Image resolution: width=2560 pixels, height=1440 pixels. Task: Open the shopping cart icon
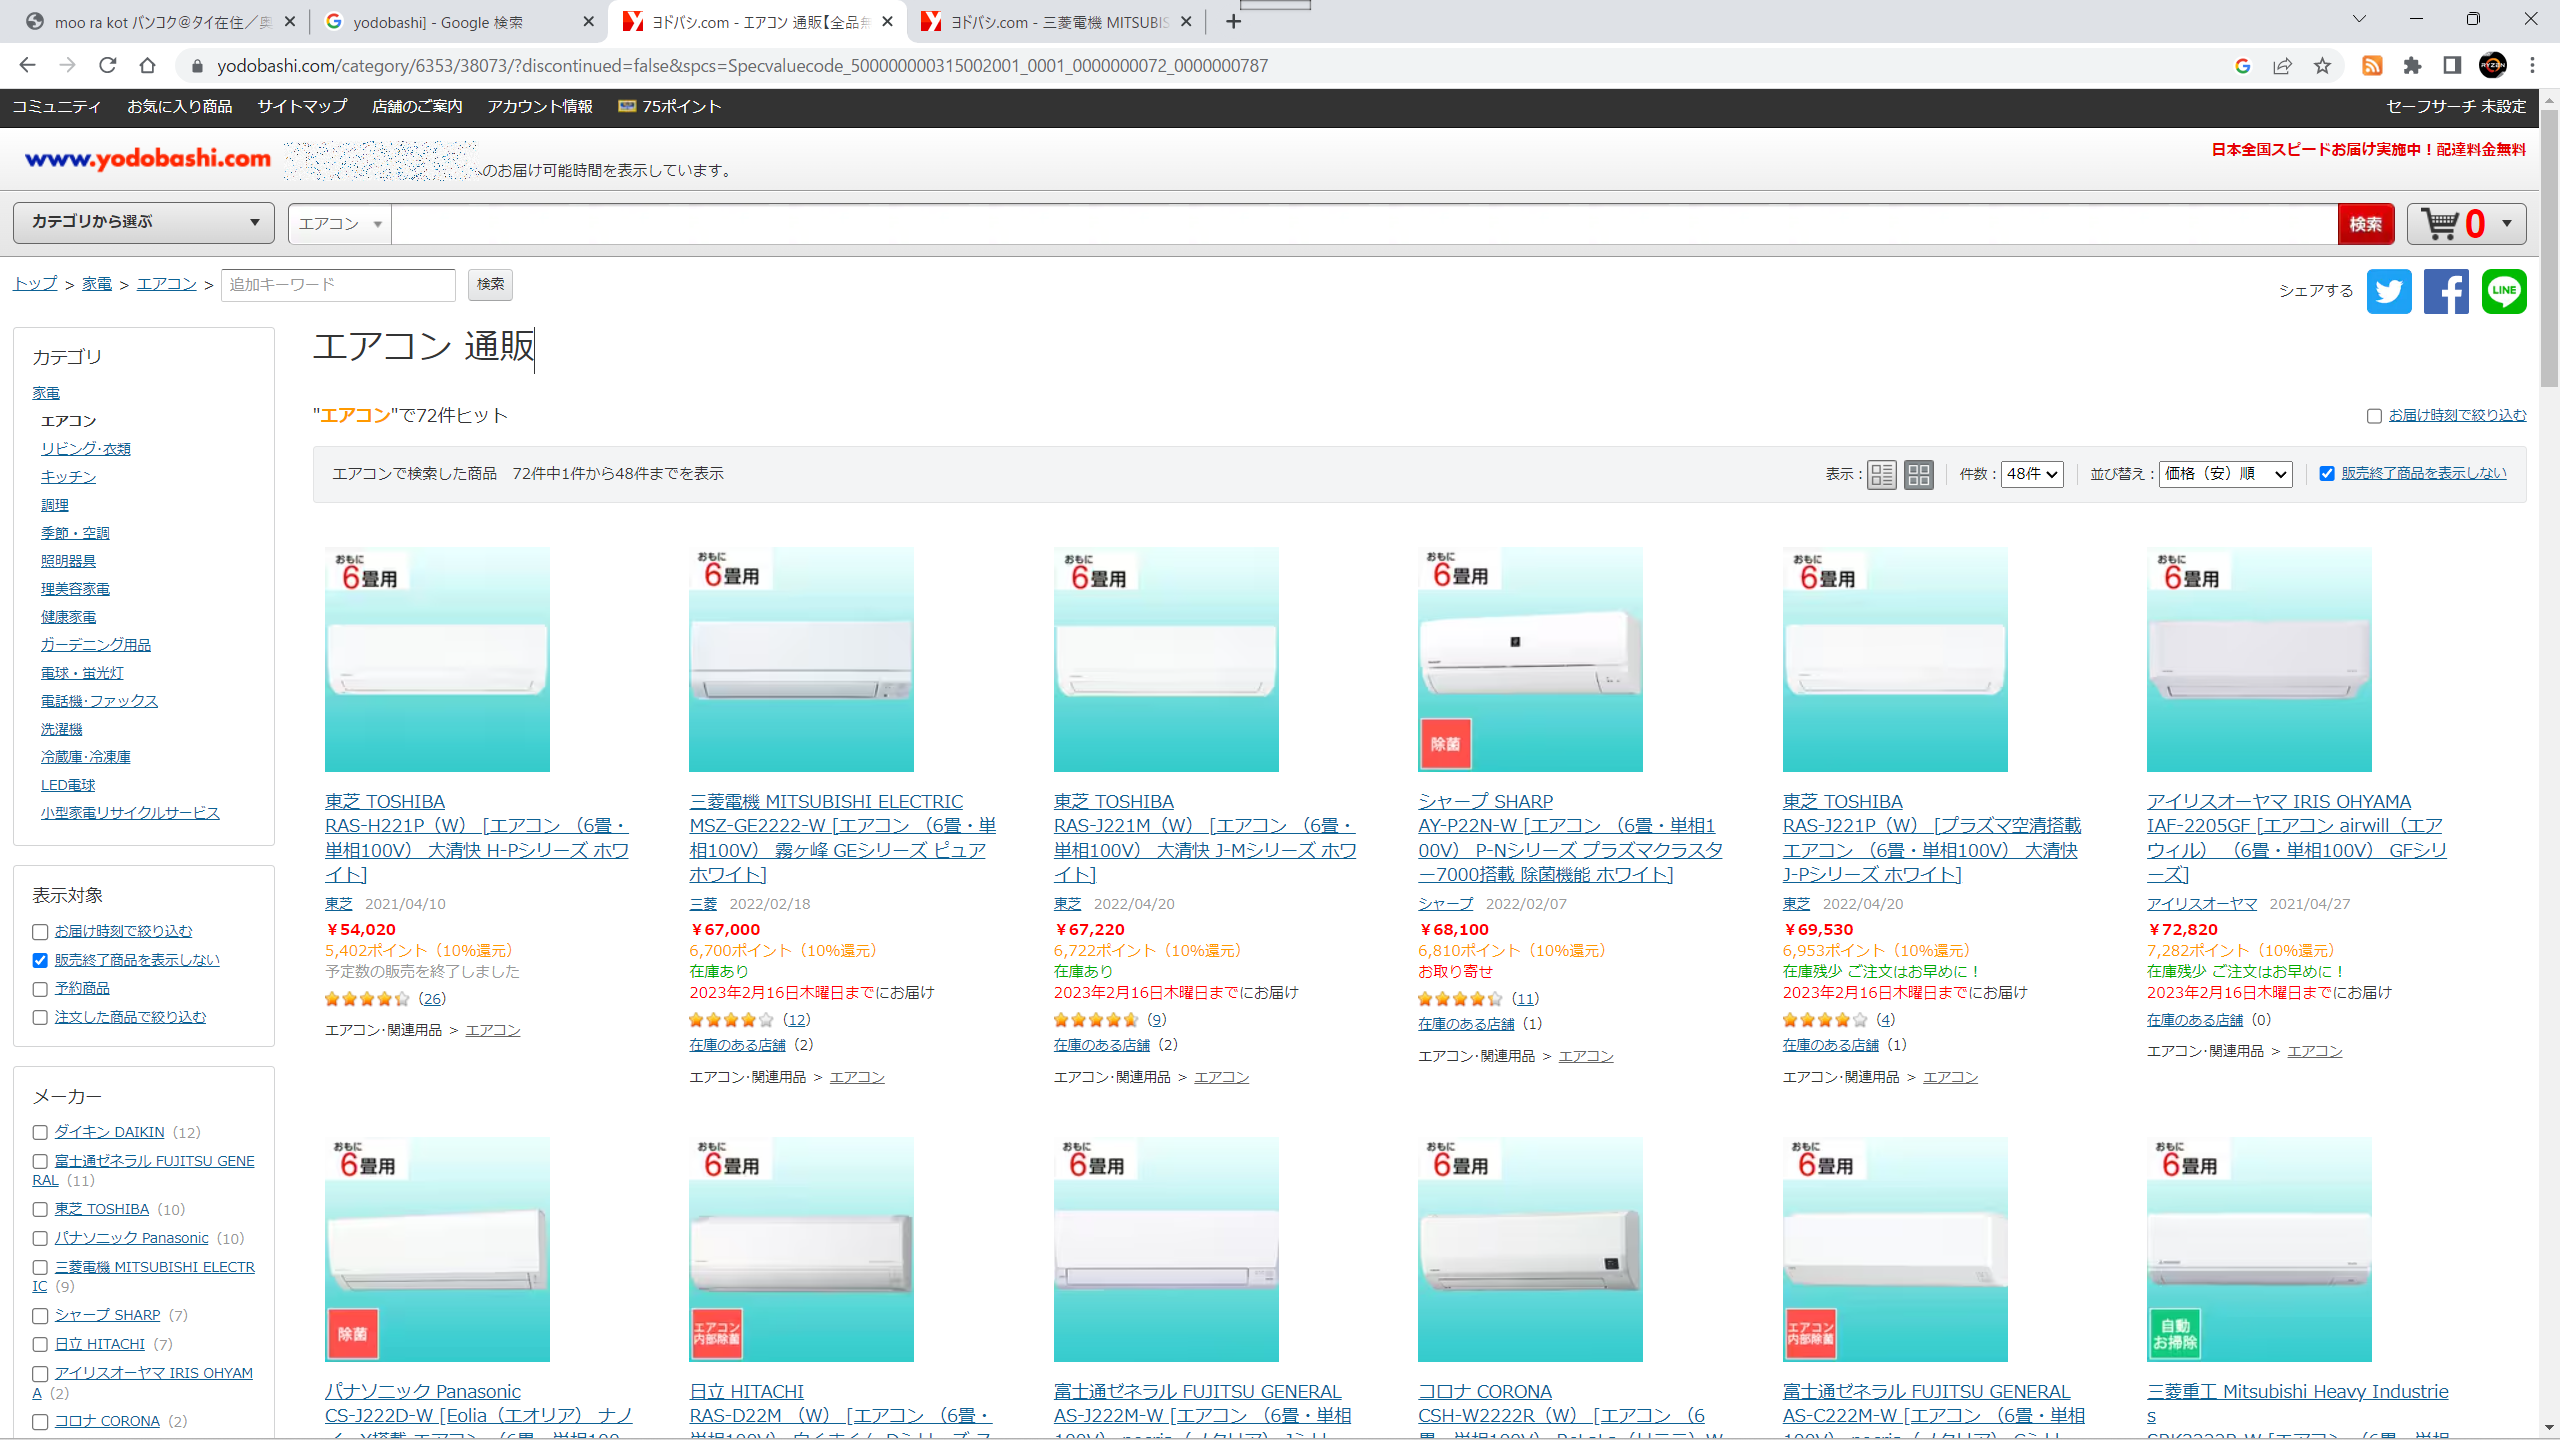click(2440, 224)
